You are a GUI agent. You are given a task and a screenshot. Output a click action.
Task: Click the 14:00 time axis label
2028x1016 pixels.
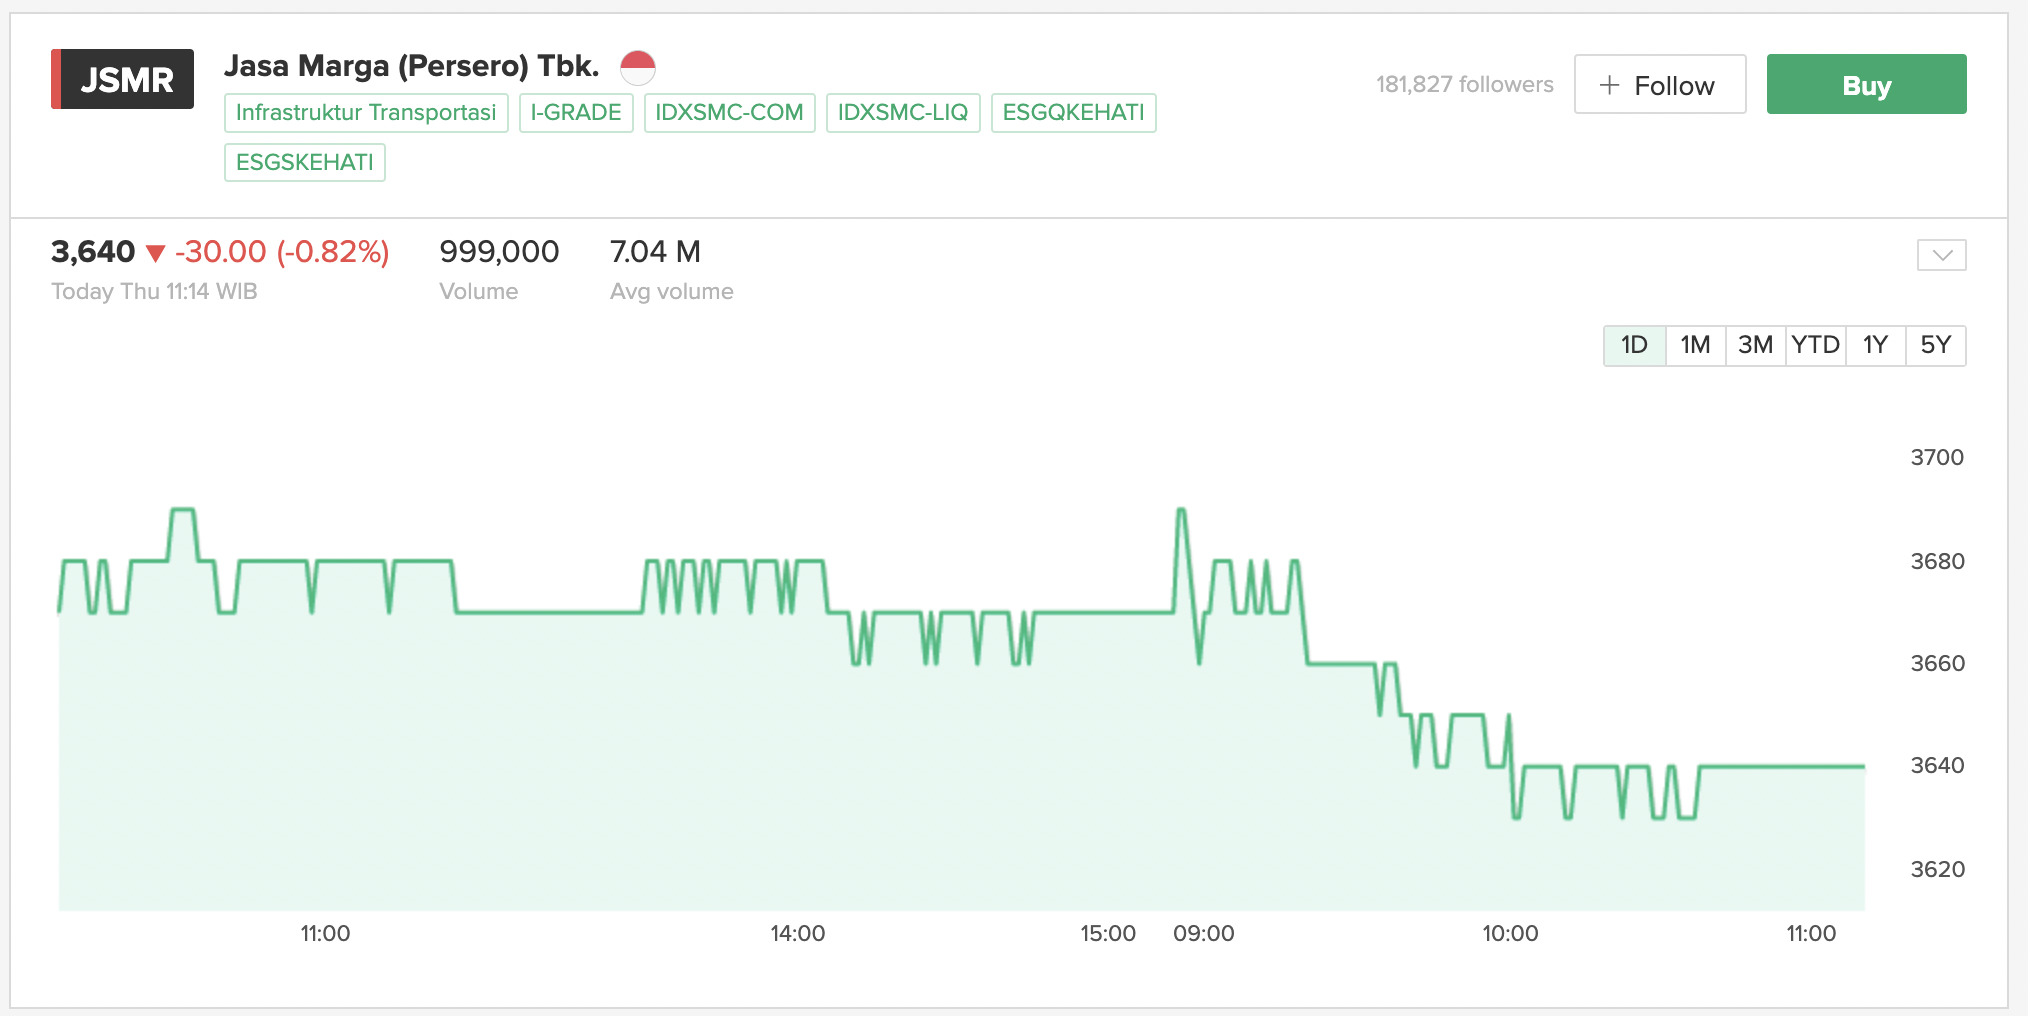pyautogui.click(x=798, y=934)
